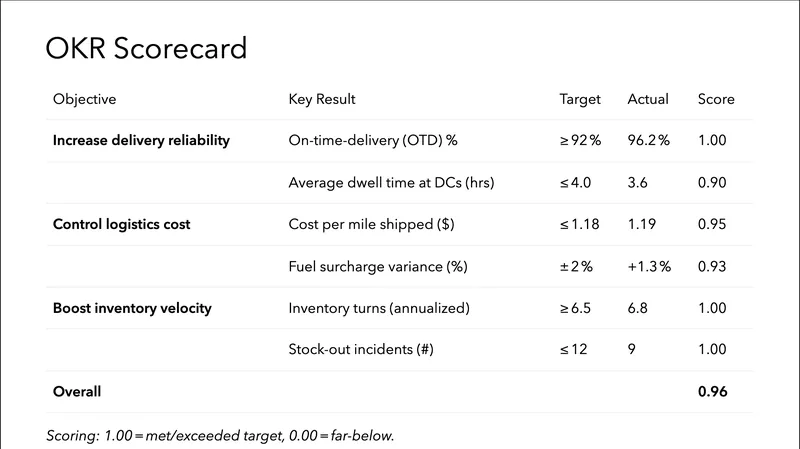
Task: Click the 96.2% actual value
Action: (x=648, y=140)
